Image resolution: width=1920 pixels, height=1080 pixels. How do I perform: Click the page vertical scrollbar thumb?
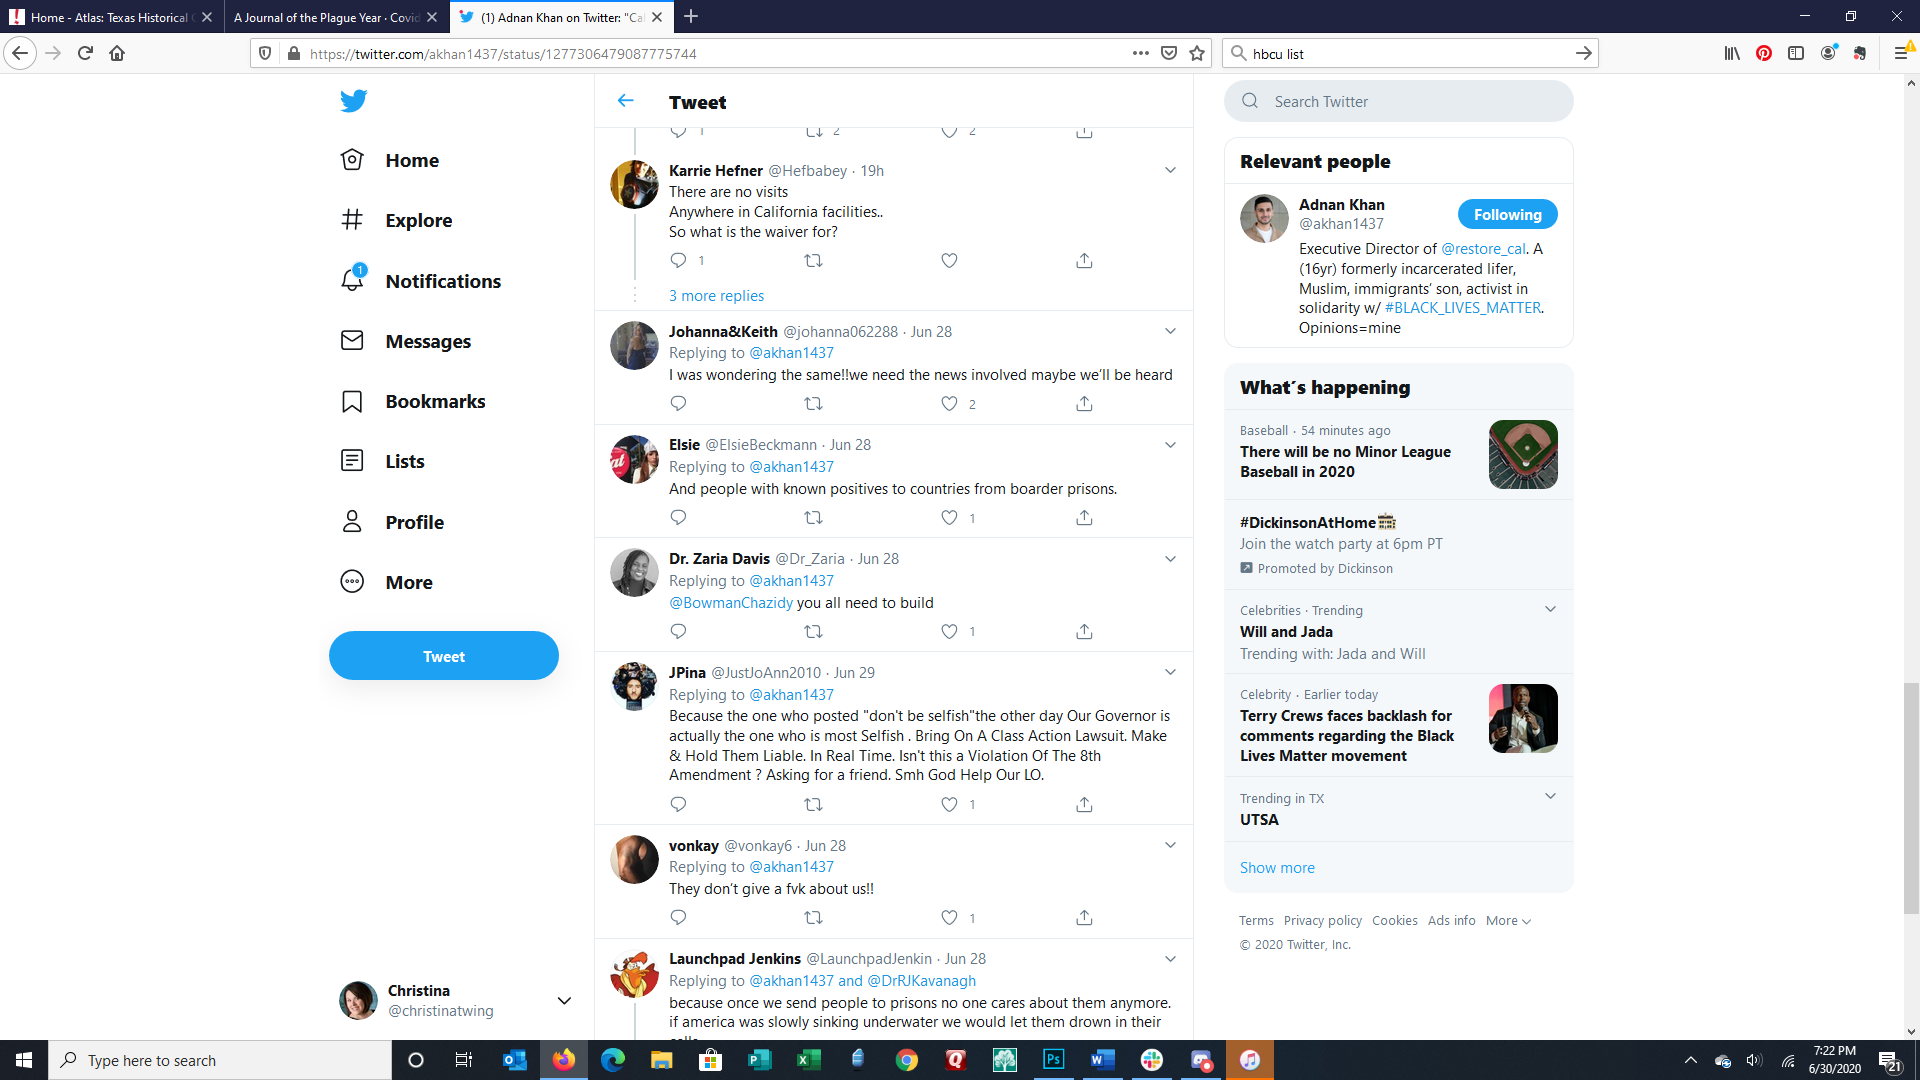point(1911,798)
